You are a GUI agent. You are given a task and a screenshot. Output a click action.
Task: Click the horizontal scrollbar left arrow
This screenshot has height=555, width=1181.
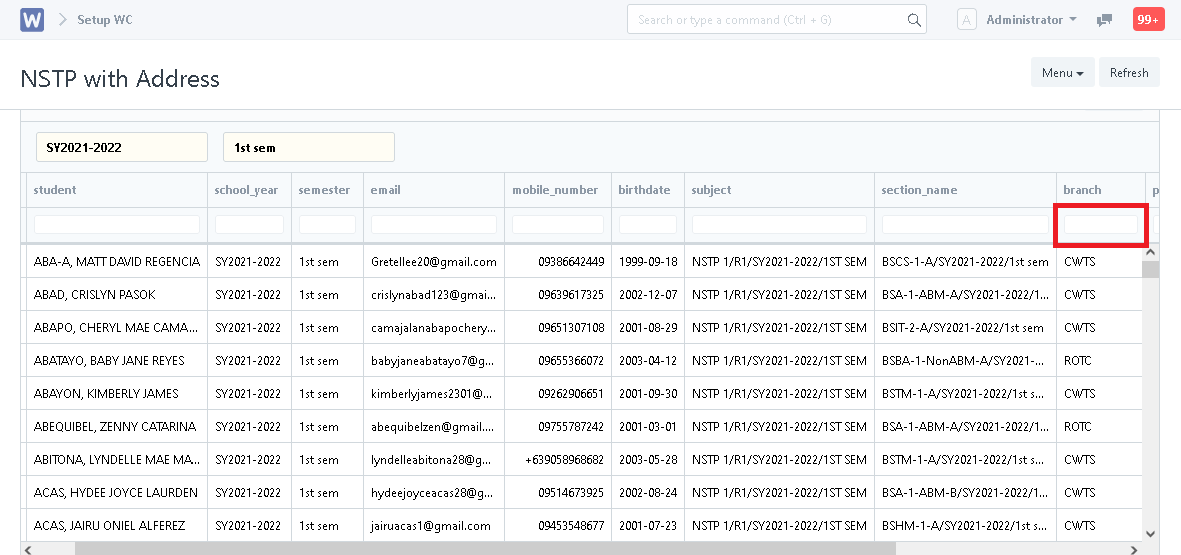[27, 548]
